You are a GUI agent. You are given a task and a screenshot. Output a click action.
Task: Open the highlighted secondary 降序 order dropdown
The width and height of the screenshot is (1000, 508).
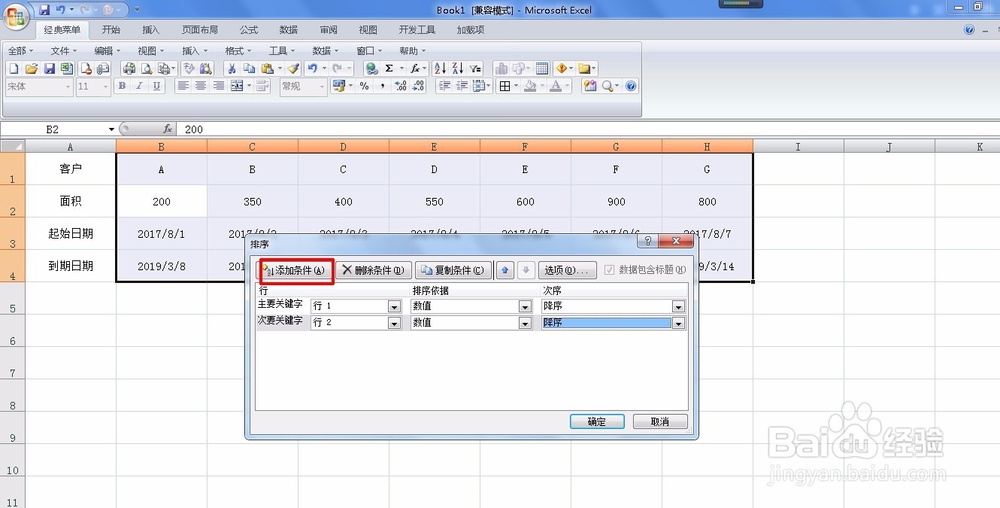pyautogui.click(x=678, y=323)
